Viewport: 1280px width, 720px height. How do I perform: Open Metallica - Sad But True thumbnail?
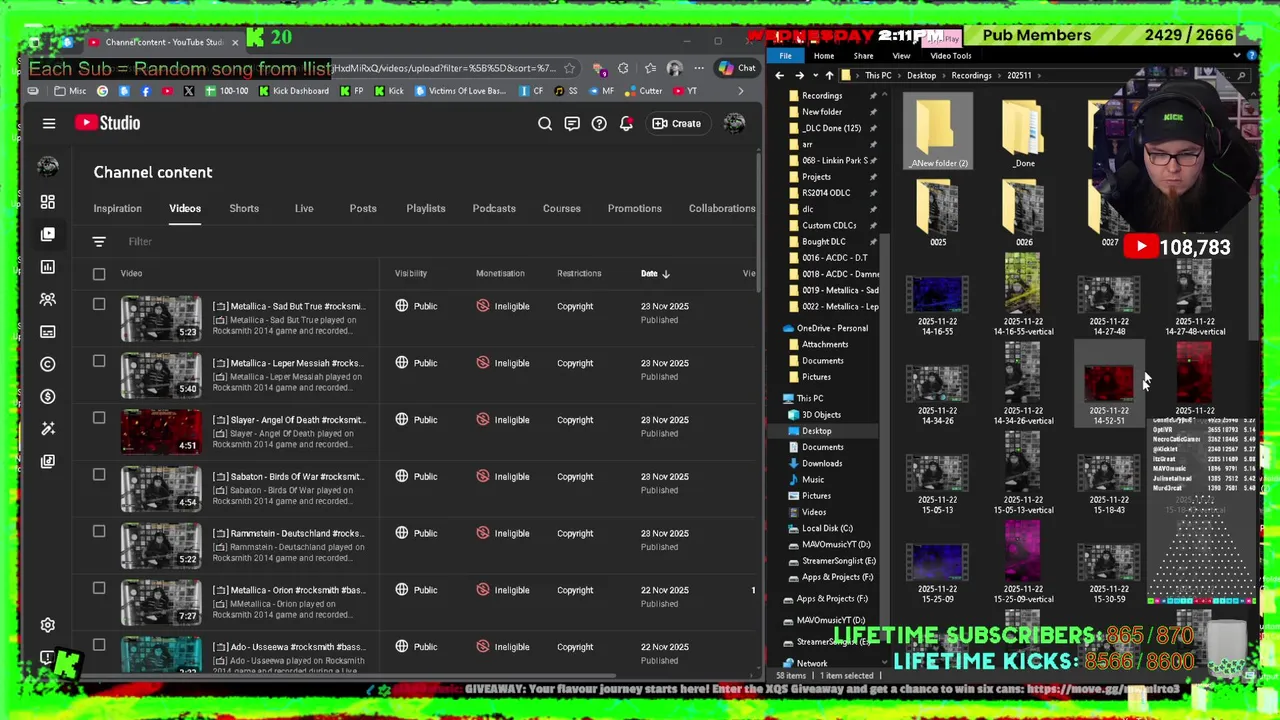pos(161,319)
